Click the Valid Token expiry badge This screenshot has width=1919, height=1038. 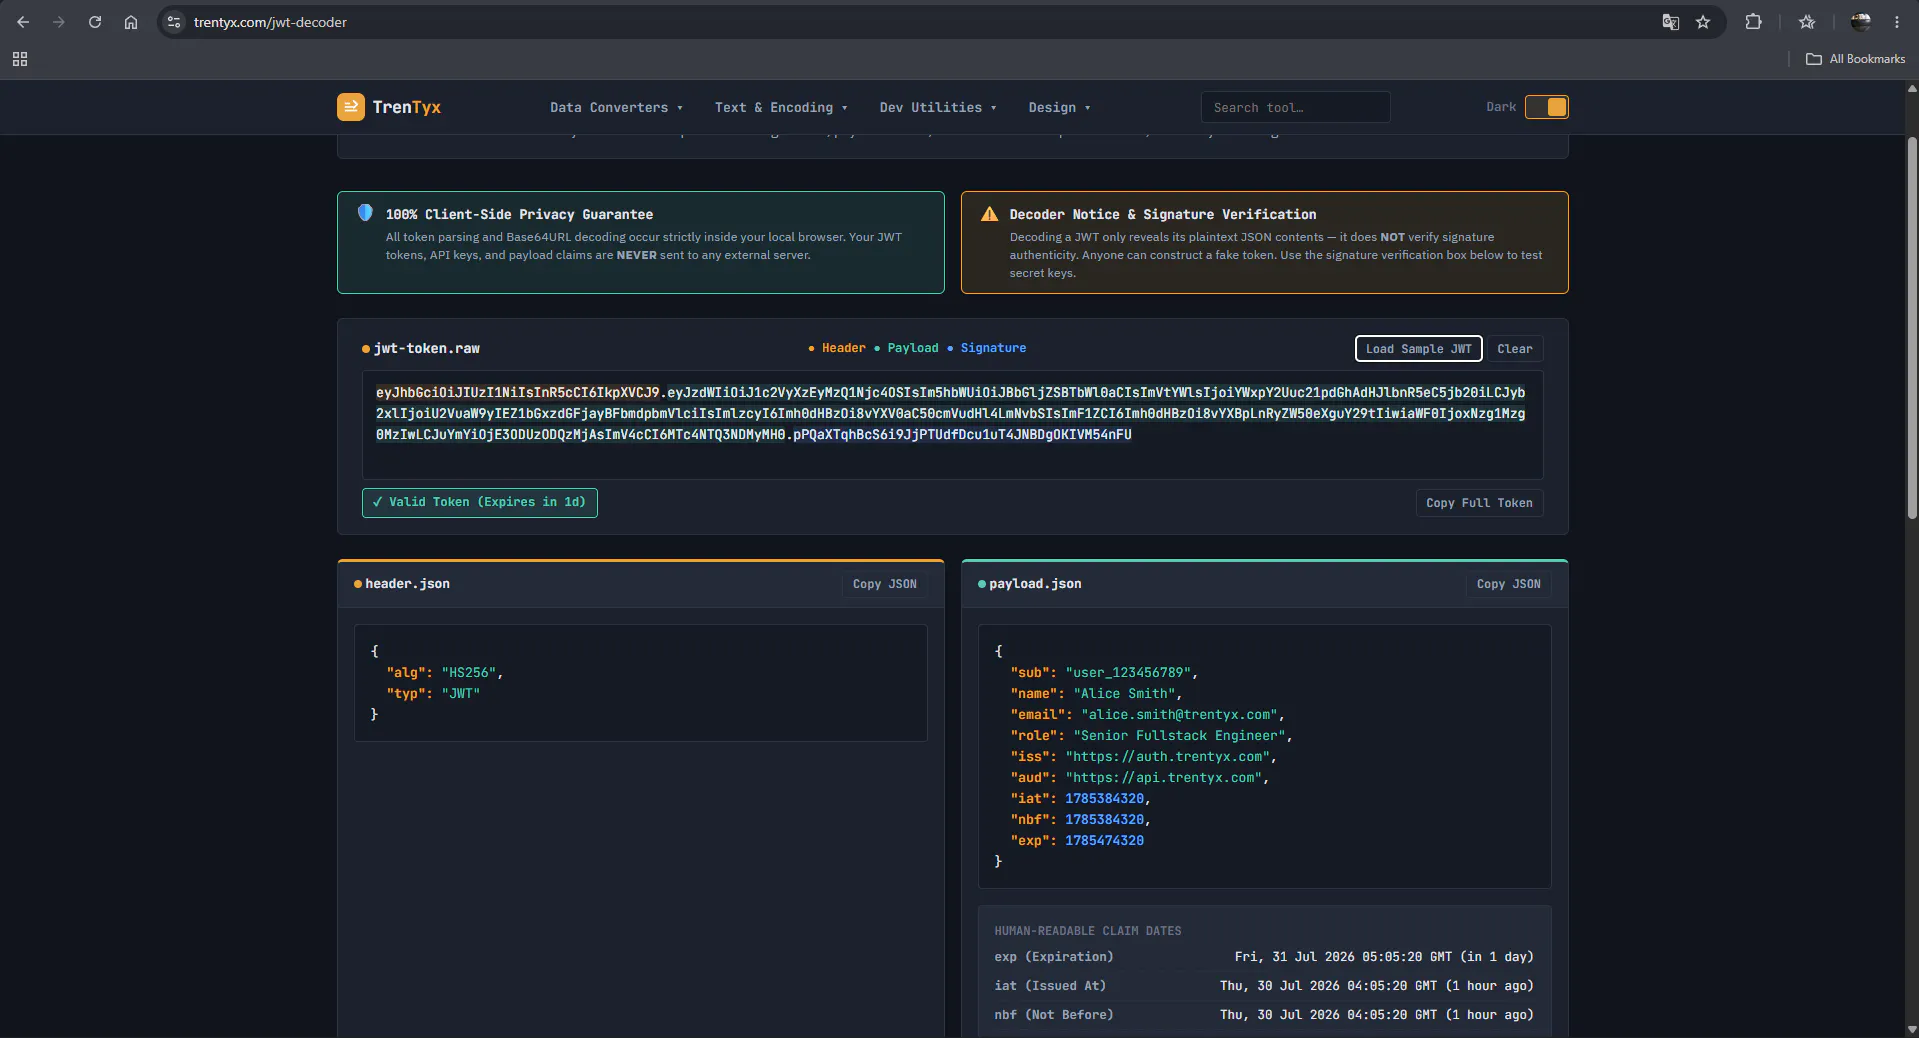[479, 503]
